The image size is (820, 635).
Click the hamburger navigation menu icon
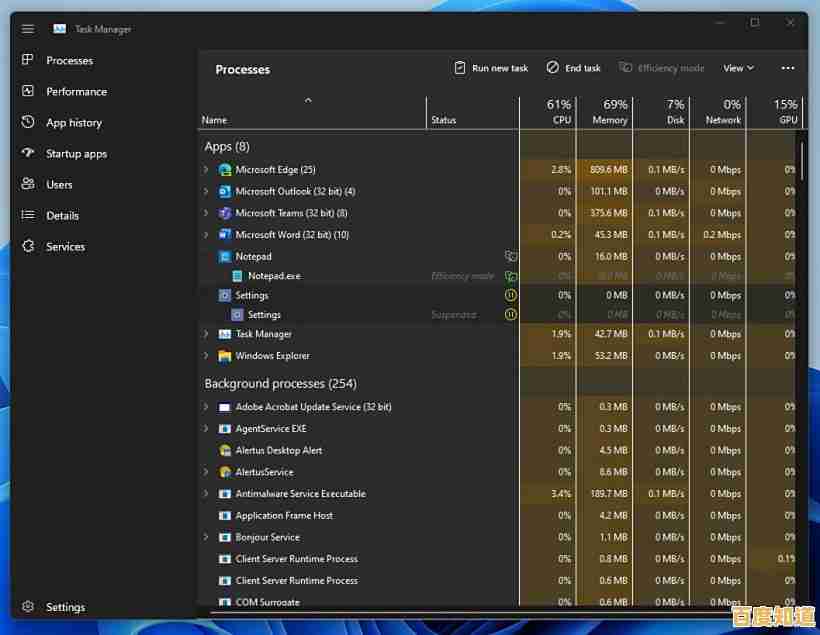(27, 28)
